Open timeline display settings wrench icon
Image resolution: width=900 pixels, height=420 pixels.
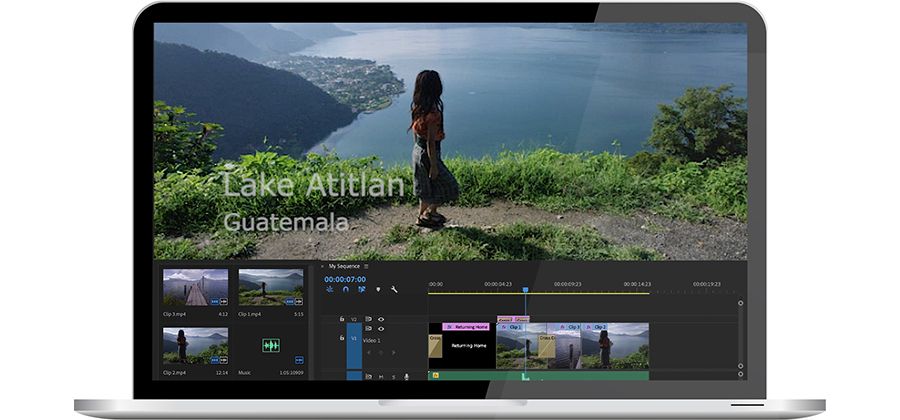395,289
